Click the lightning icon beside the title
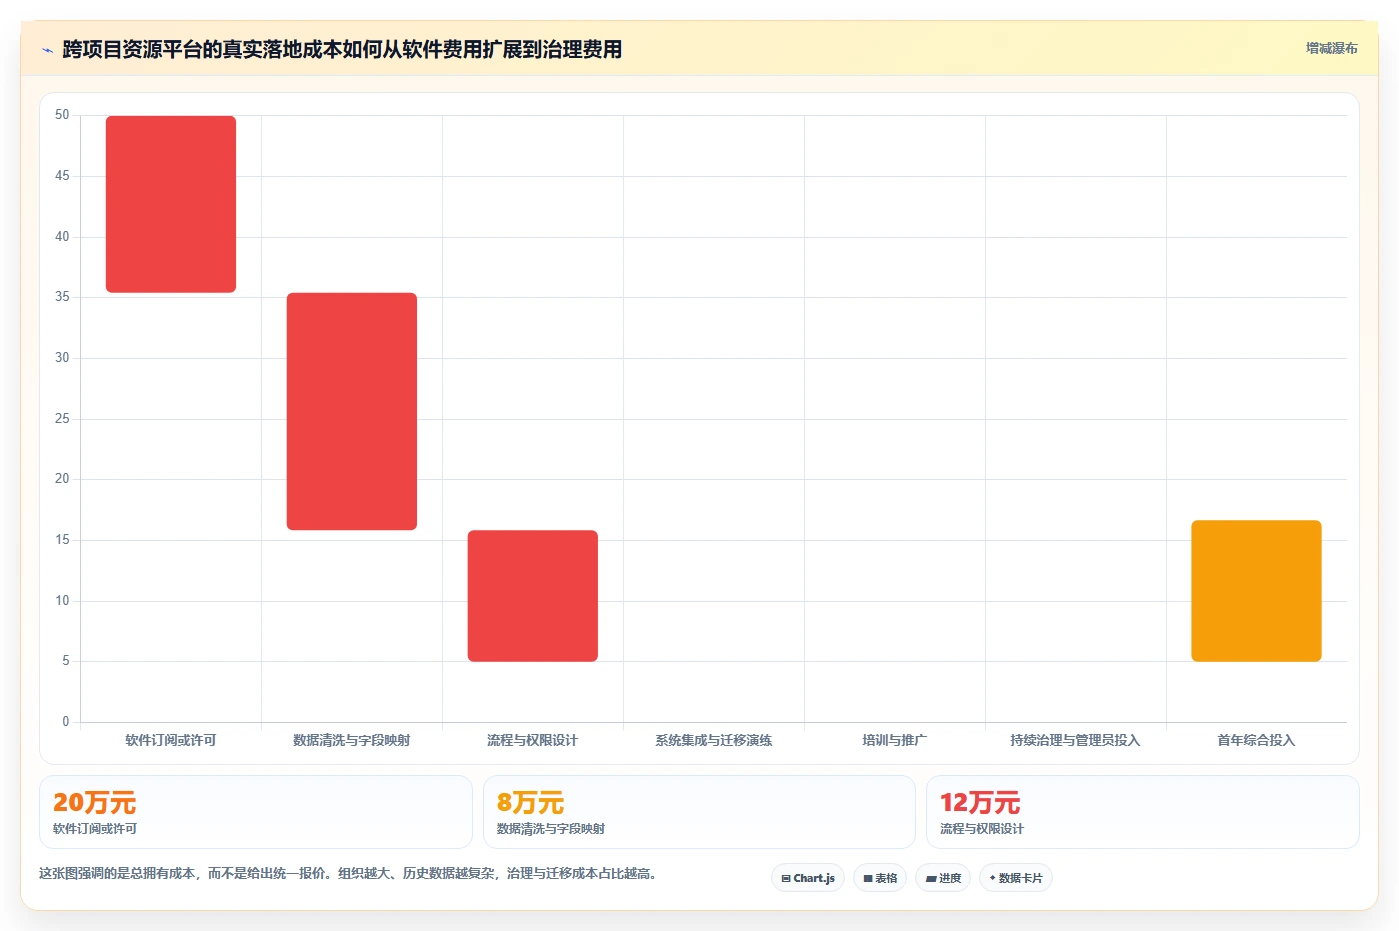 (47, 50)
